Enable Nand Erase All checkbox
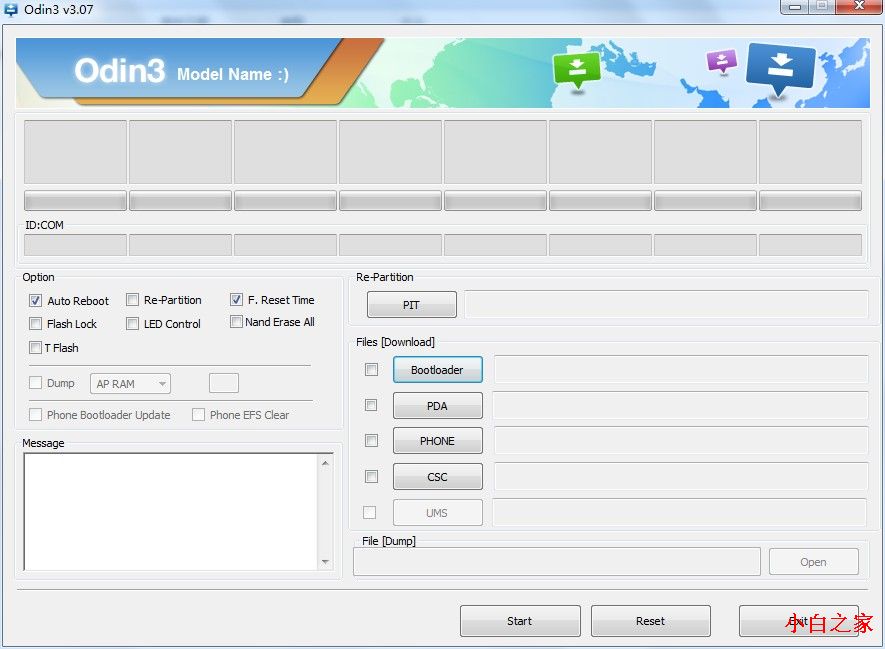This screenshot has width=885, height=649. 236,322
